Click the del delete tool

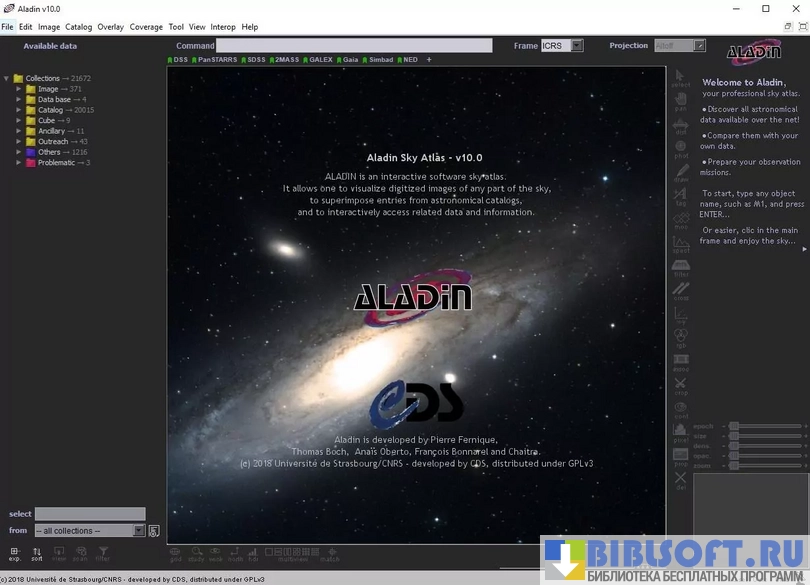681,481
